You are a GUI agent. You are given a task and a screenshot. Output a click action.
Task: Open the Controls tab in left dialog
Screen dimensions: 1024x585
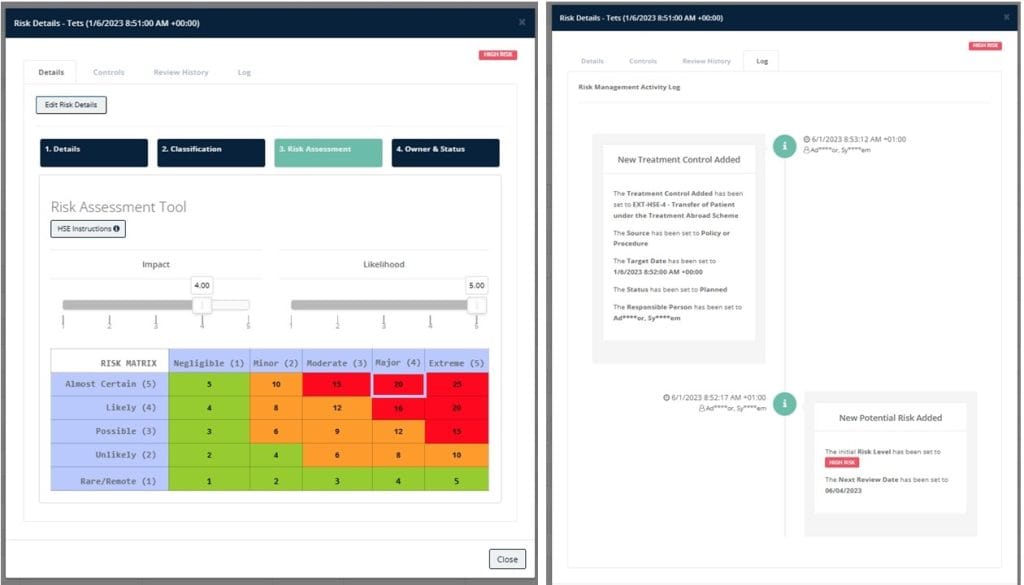coord(108,72)
